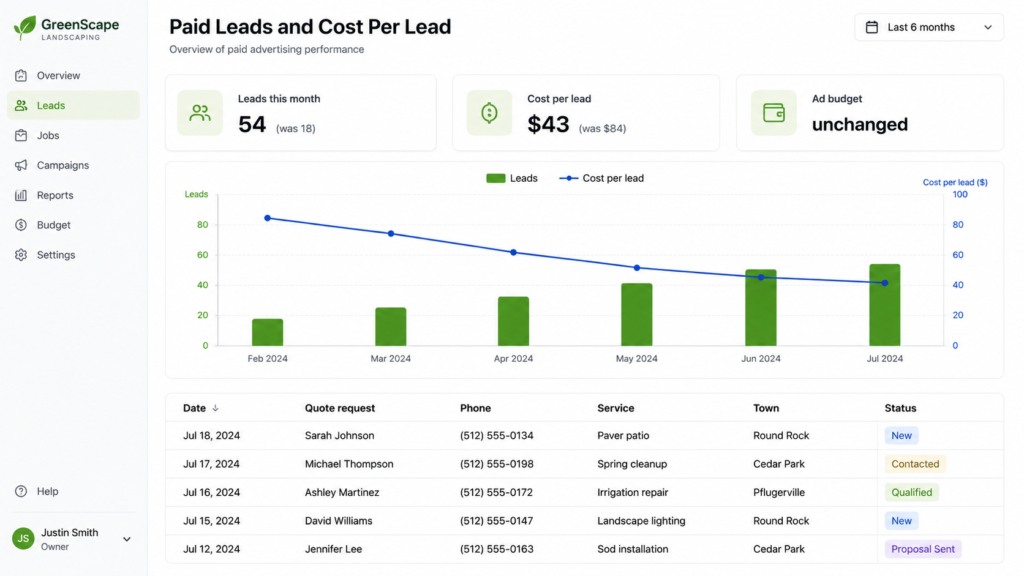Click New status badge for Sarah Johnson
Screen dimensions: 1024x576
(x=901, y=436)
